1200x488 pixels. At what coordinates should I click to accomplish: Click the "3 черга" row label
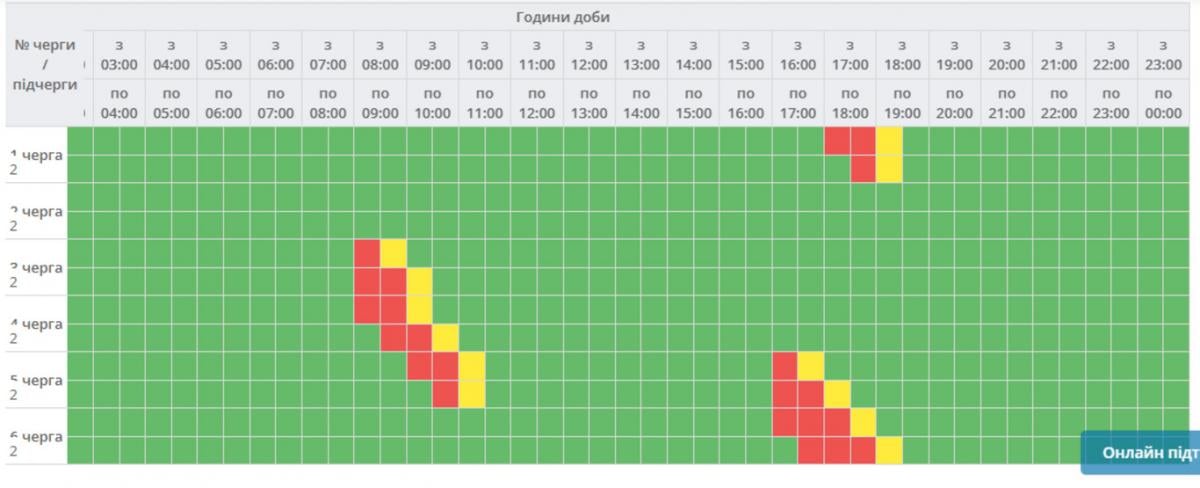[x=36, y=267]
